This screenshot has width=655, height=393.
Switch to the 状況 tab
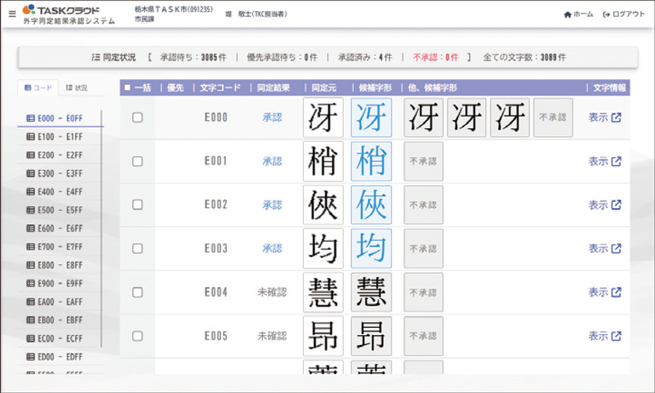tap(76, 88)
